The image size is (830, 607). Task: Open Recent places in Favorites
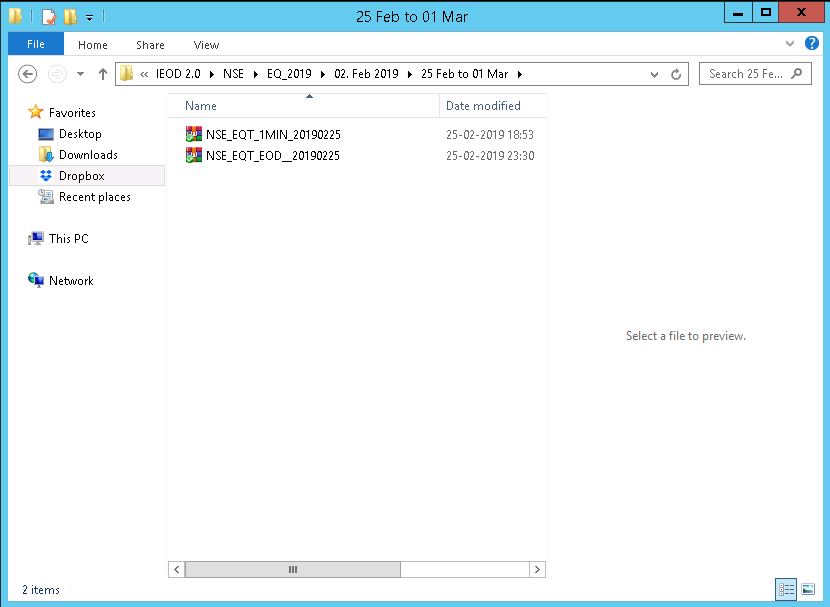pyautogui.click(x=95, y=197)
